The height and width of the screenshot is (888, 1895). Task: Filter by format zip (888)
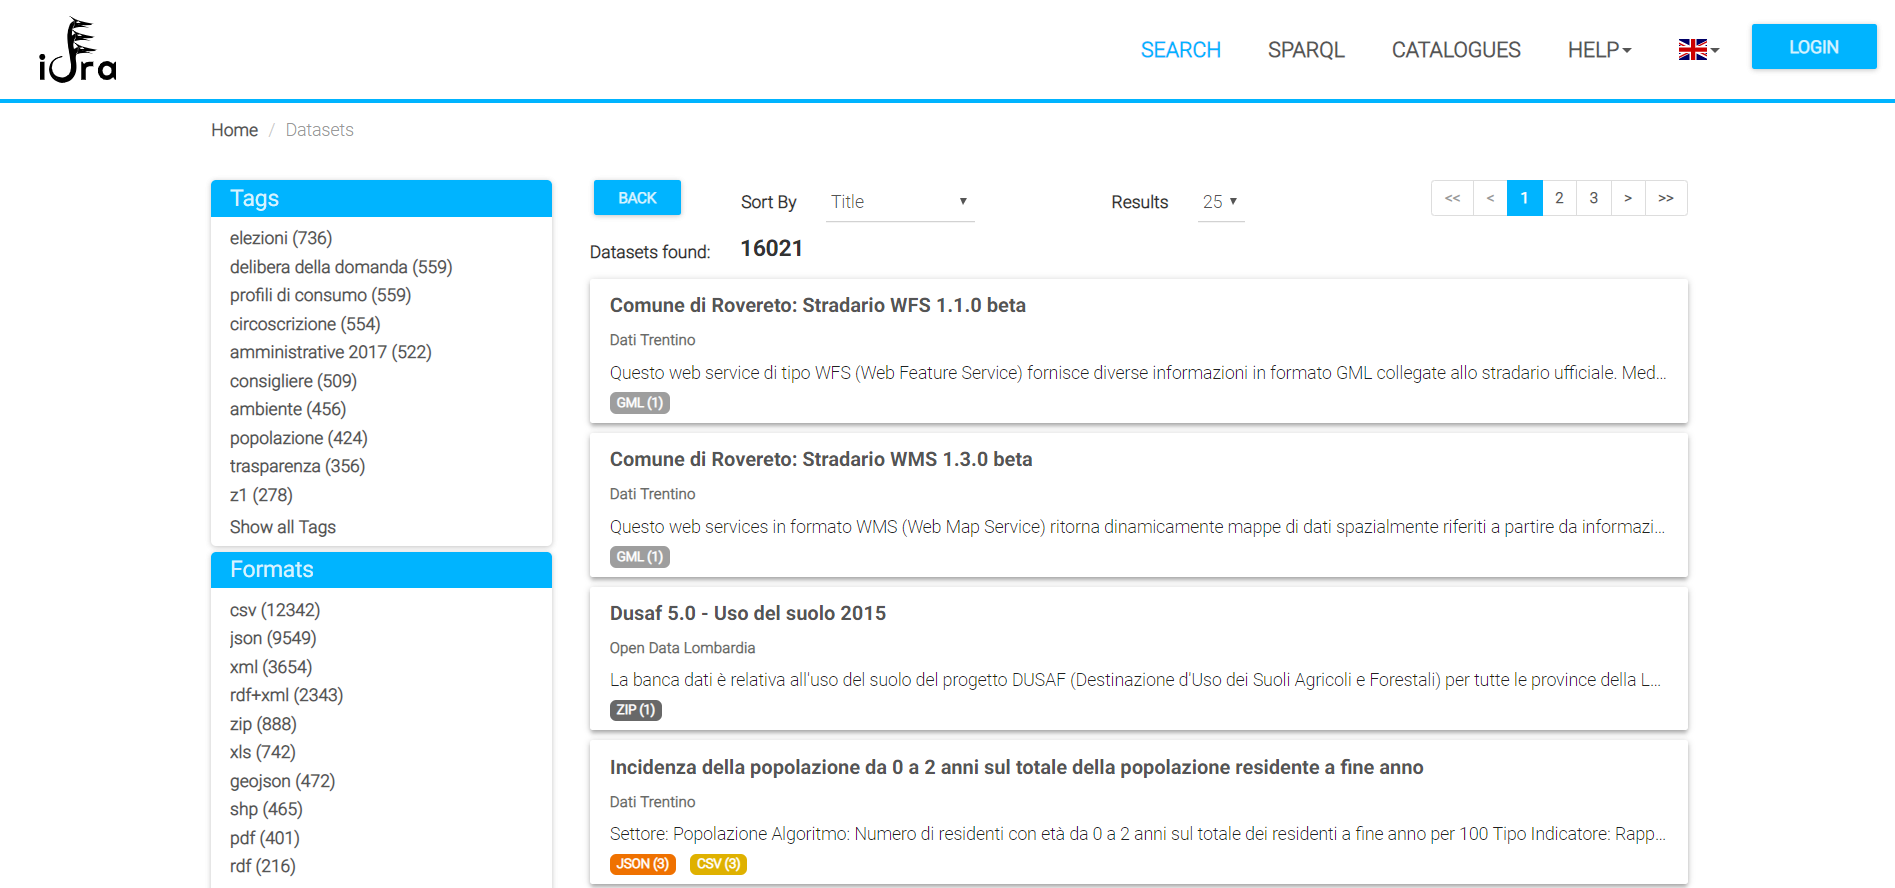coord(263,724)
